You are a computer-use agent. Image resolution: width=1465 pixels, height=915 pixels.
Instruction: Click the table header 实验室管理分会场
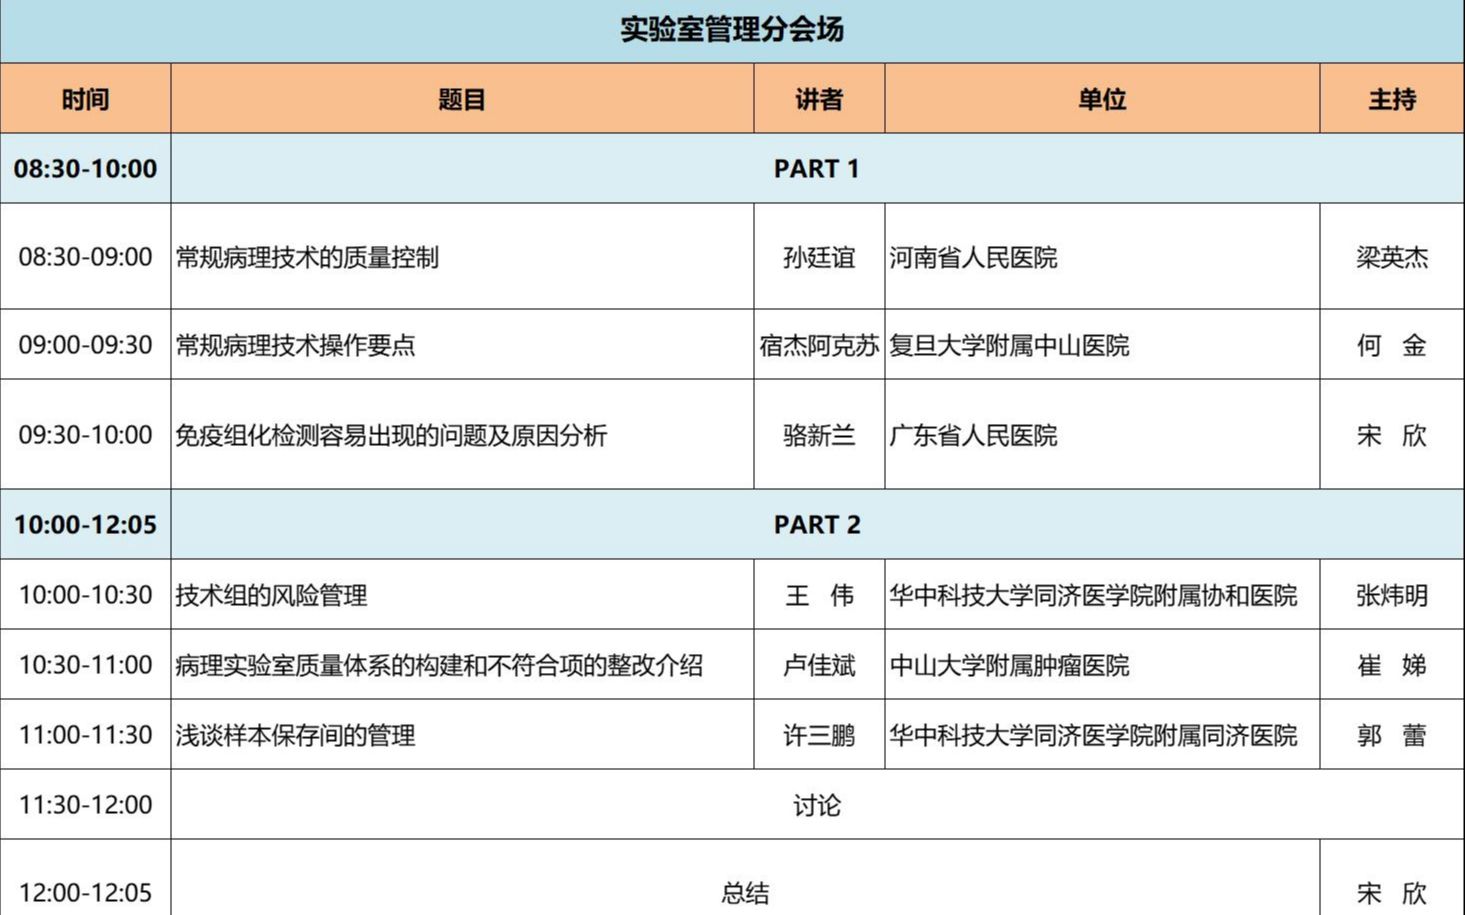click(x=731, y=30)
